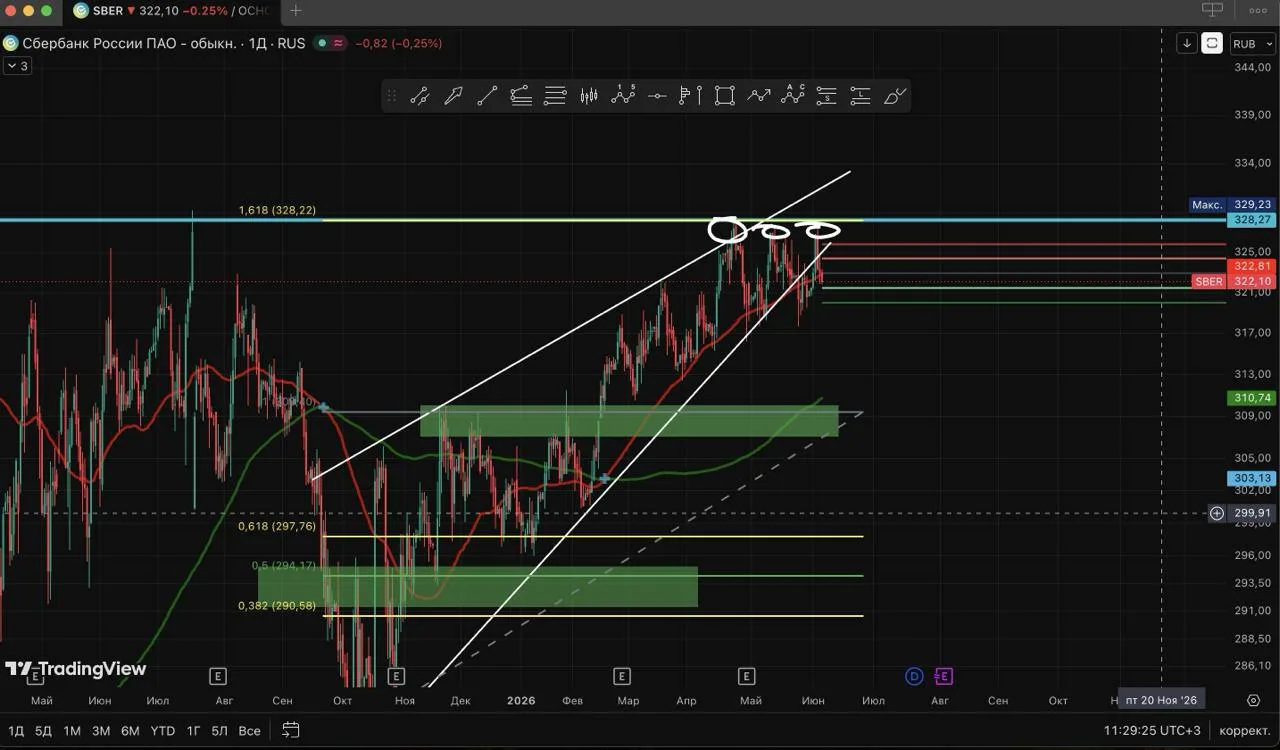Click the down-arrow snapshot button near RUB

pos(1187,43)
